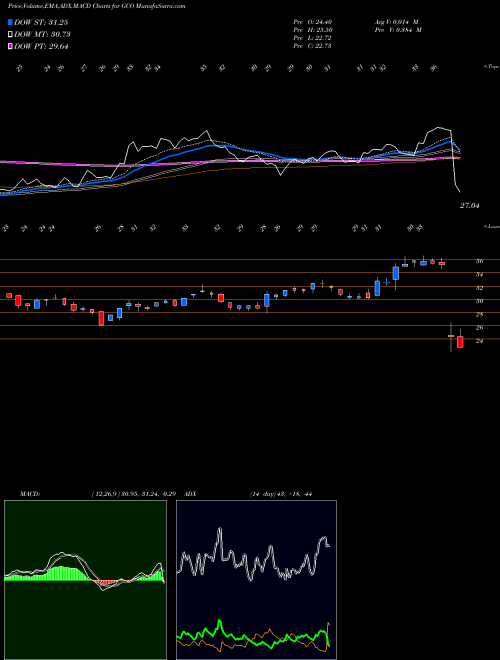500x660 pixels.
Task: Click the 30 price axis label
Action: [479, 301]
